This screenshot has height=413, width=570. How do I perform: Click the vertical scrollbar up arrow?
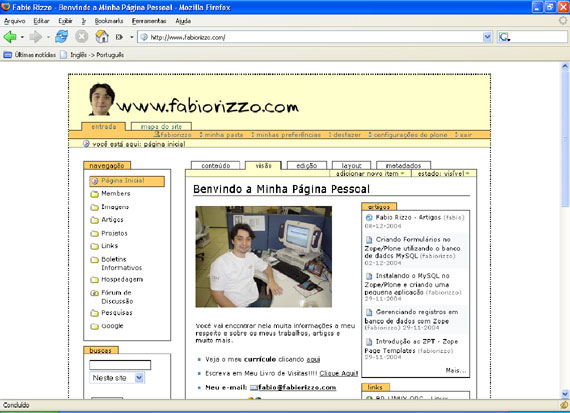(x=565, y=67)
